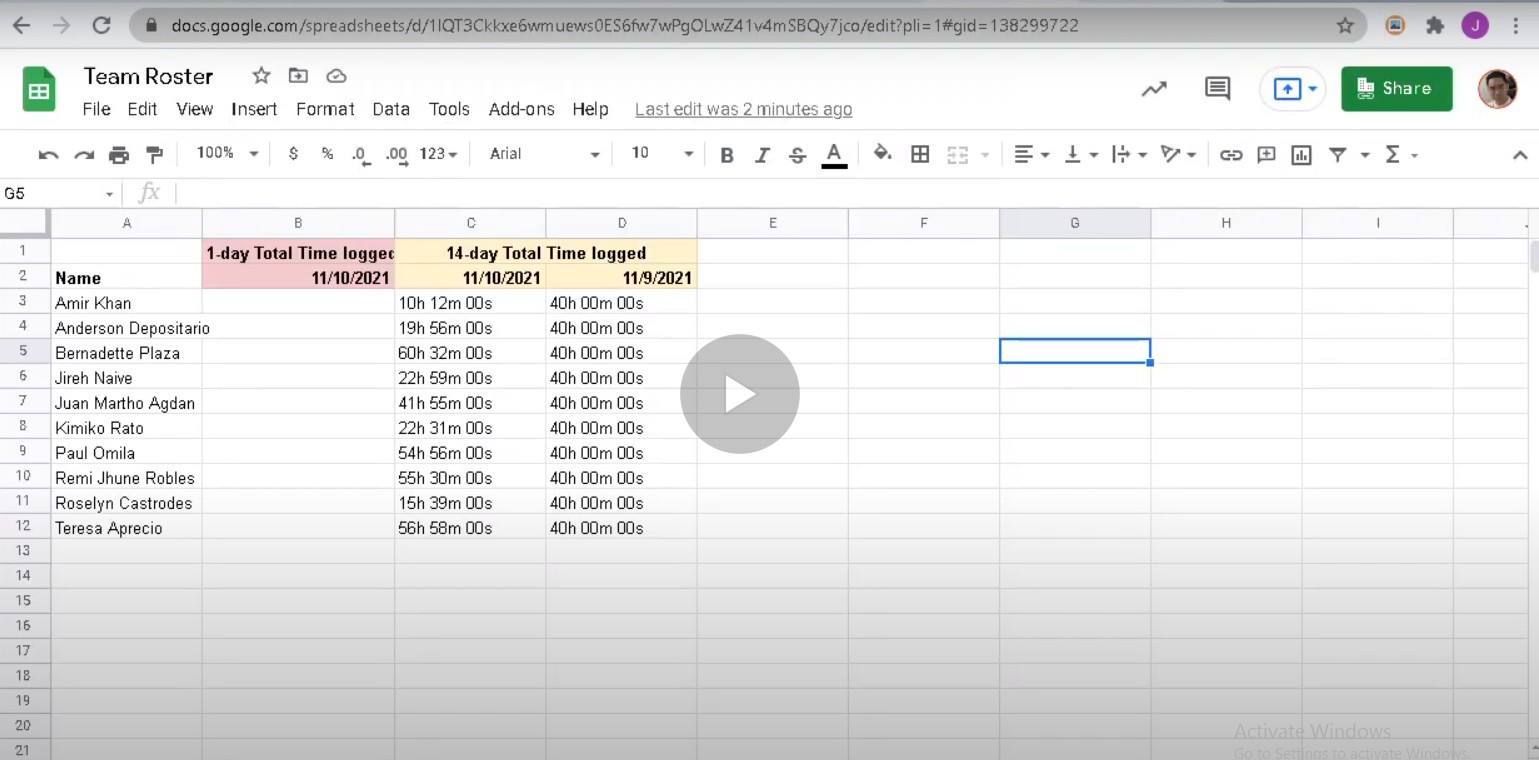This screenshot has width=1539, height=760.
Task: Insert a chart using toolbar icon
Action: 1301,155
